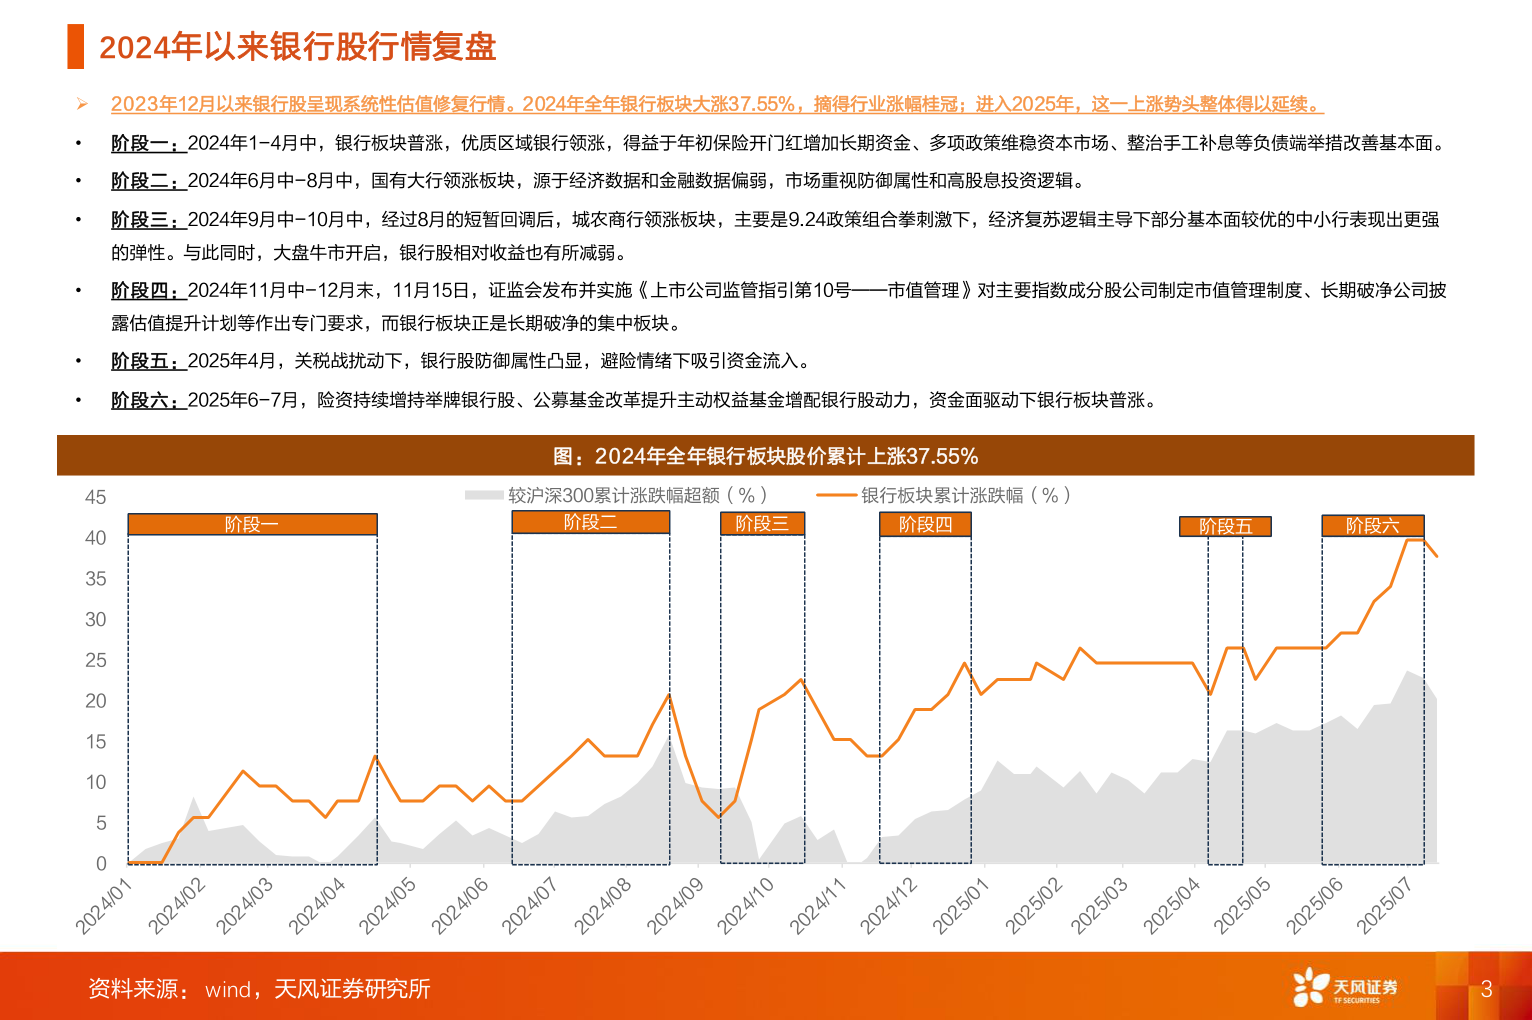Click the y-axis value 25

pyautogui.click(x=96, y=660)
